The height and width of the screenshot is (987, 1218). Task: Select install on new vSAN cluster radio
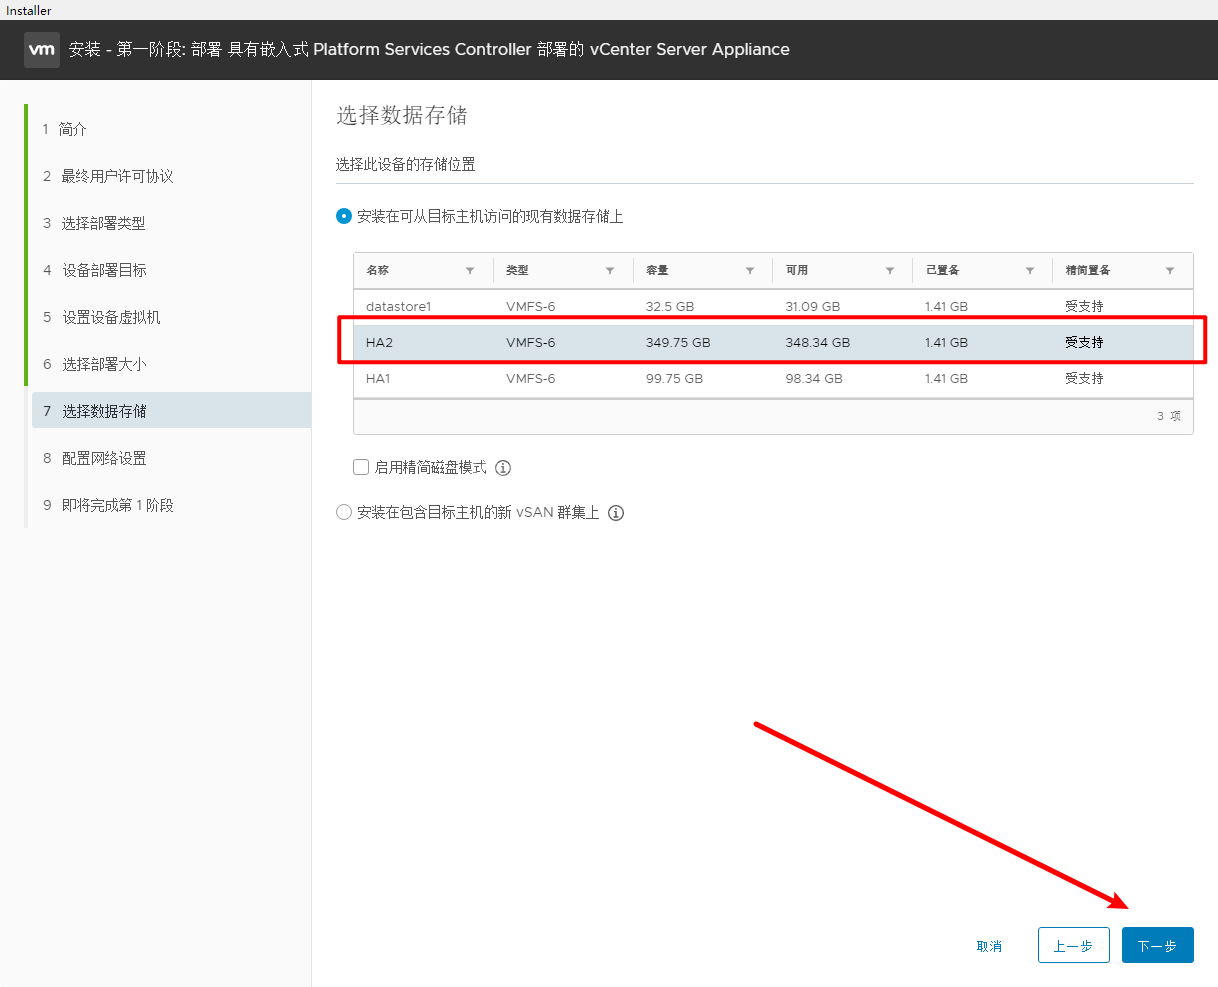pos(344,513)
